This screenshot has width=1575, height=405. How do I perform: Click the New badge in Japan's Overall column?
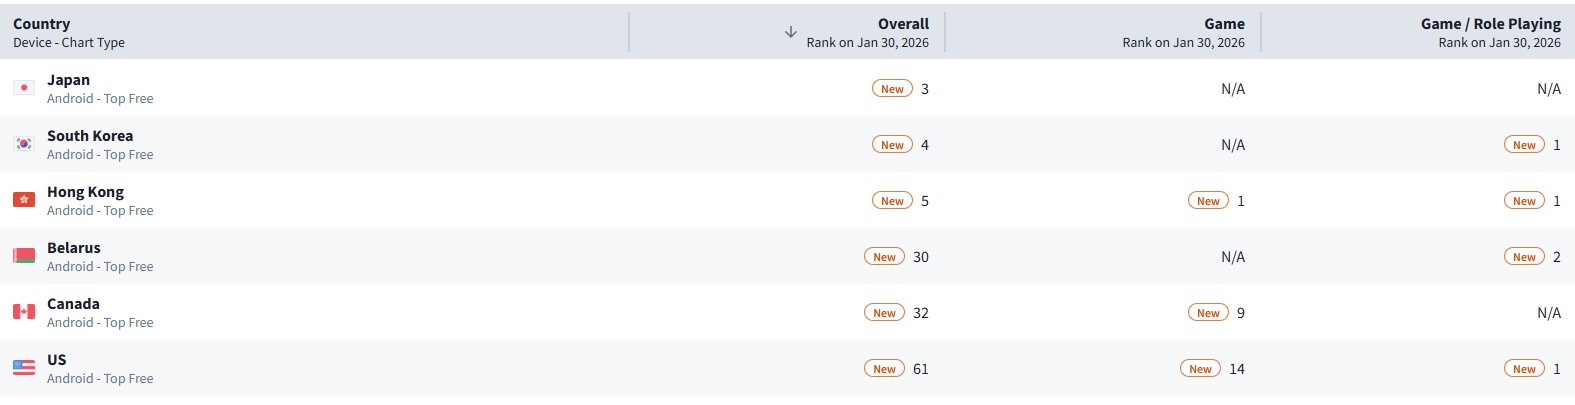892,89
